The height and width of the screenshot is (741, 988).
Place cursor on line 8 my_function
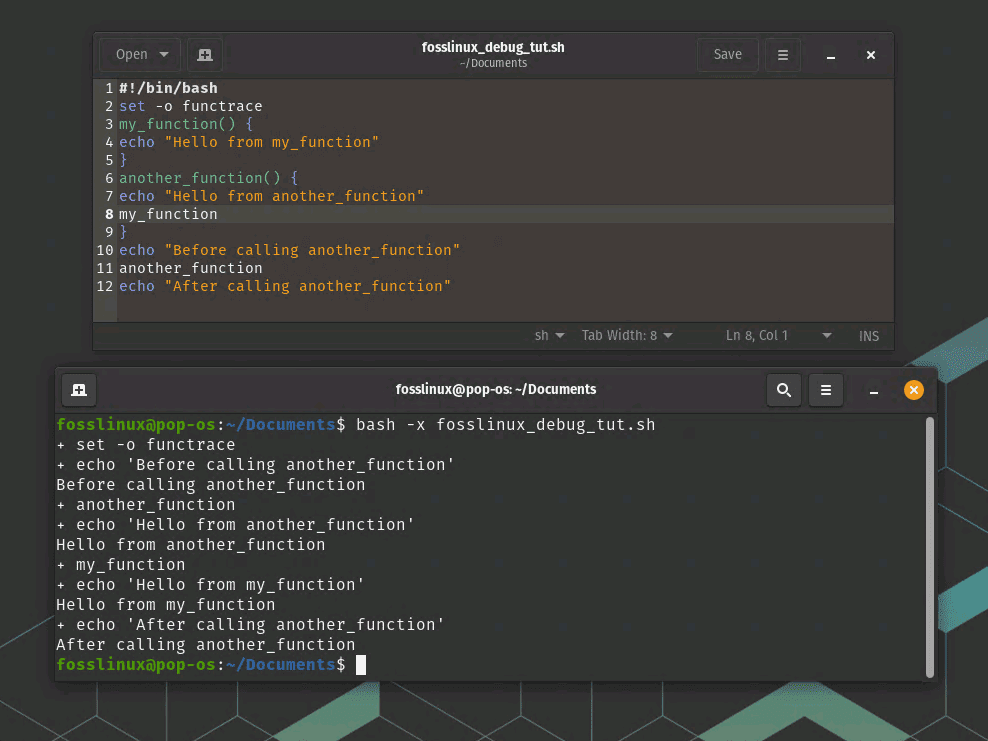[168, 214]
